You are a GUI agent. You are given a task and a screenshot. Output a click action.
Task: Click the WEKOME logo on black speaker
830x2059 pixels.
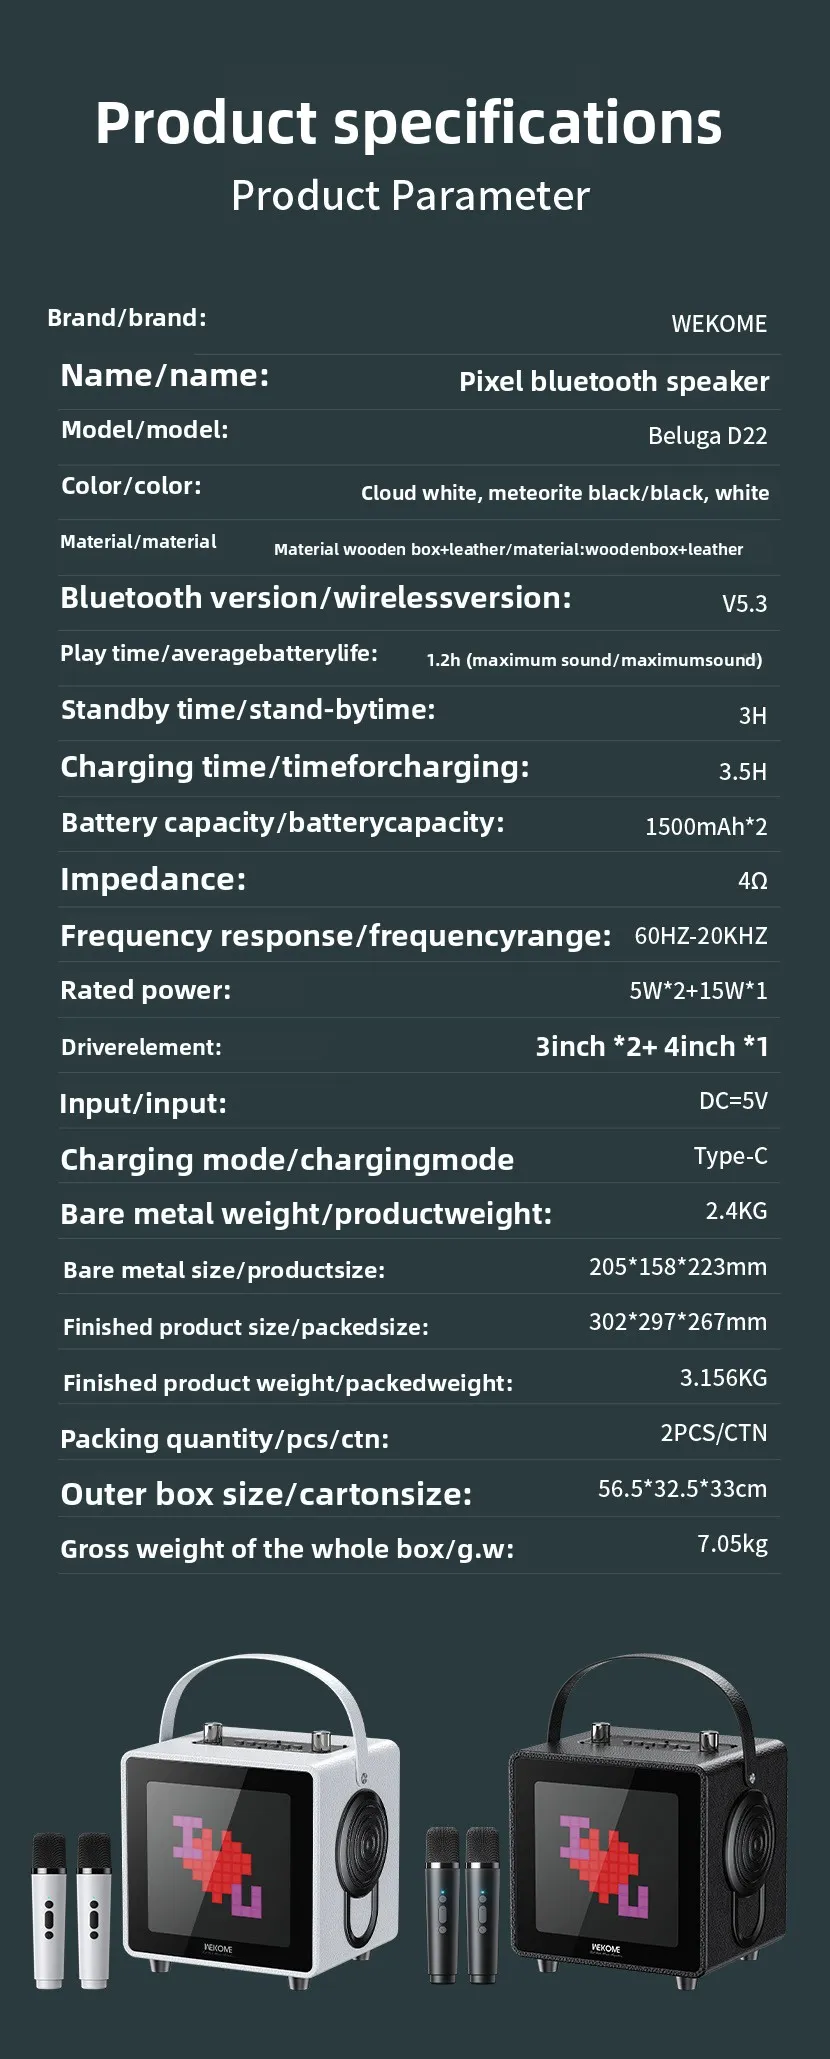point(606,1948)
